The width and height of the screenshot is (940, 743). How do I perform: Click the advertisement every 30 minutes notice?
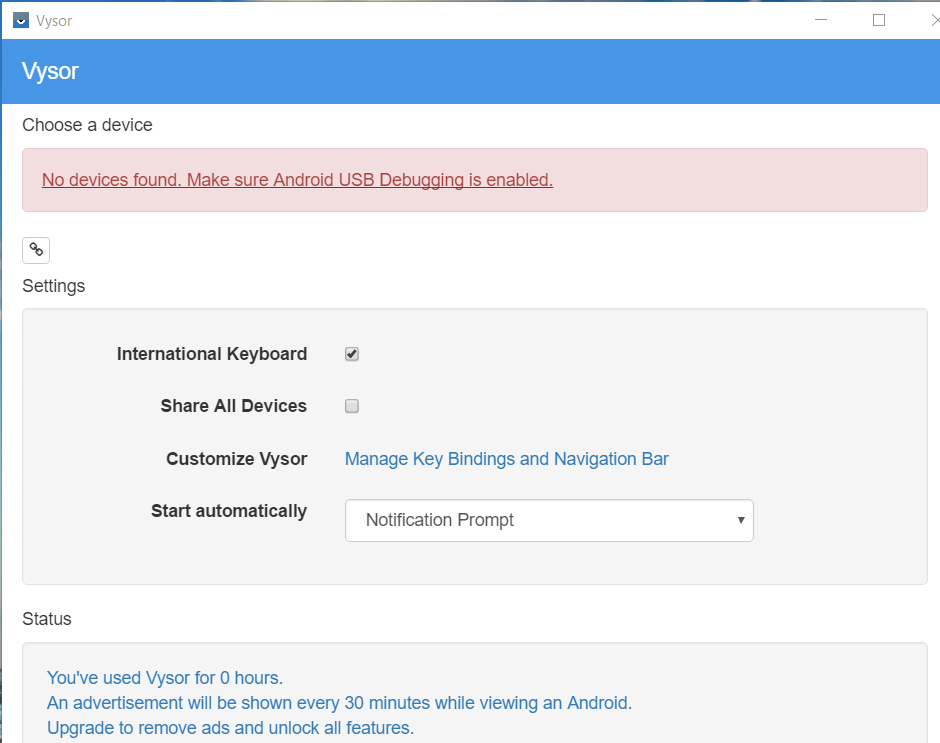click(x=339, y=703)
